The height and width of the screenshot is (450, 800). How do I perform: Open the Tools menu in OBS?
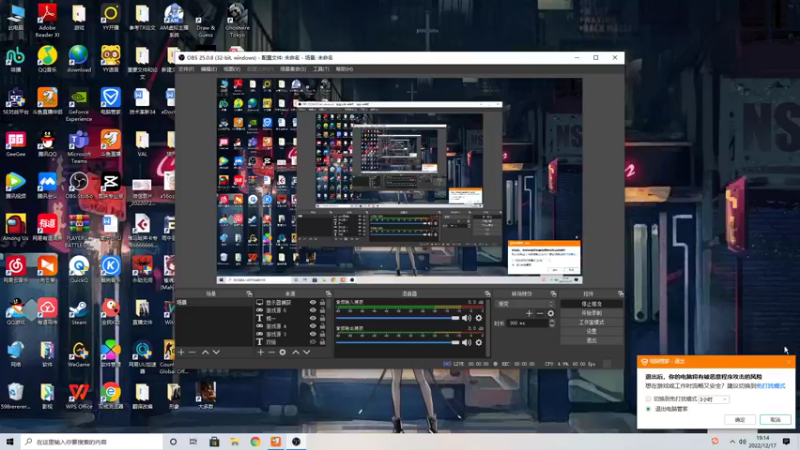click(320, 69)
